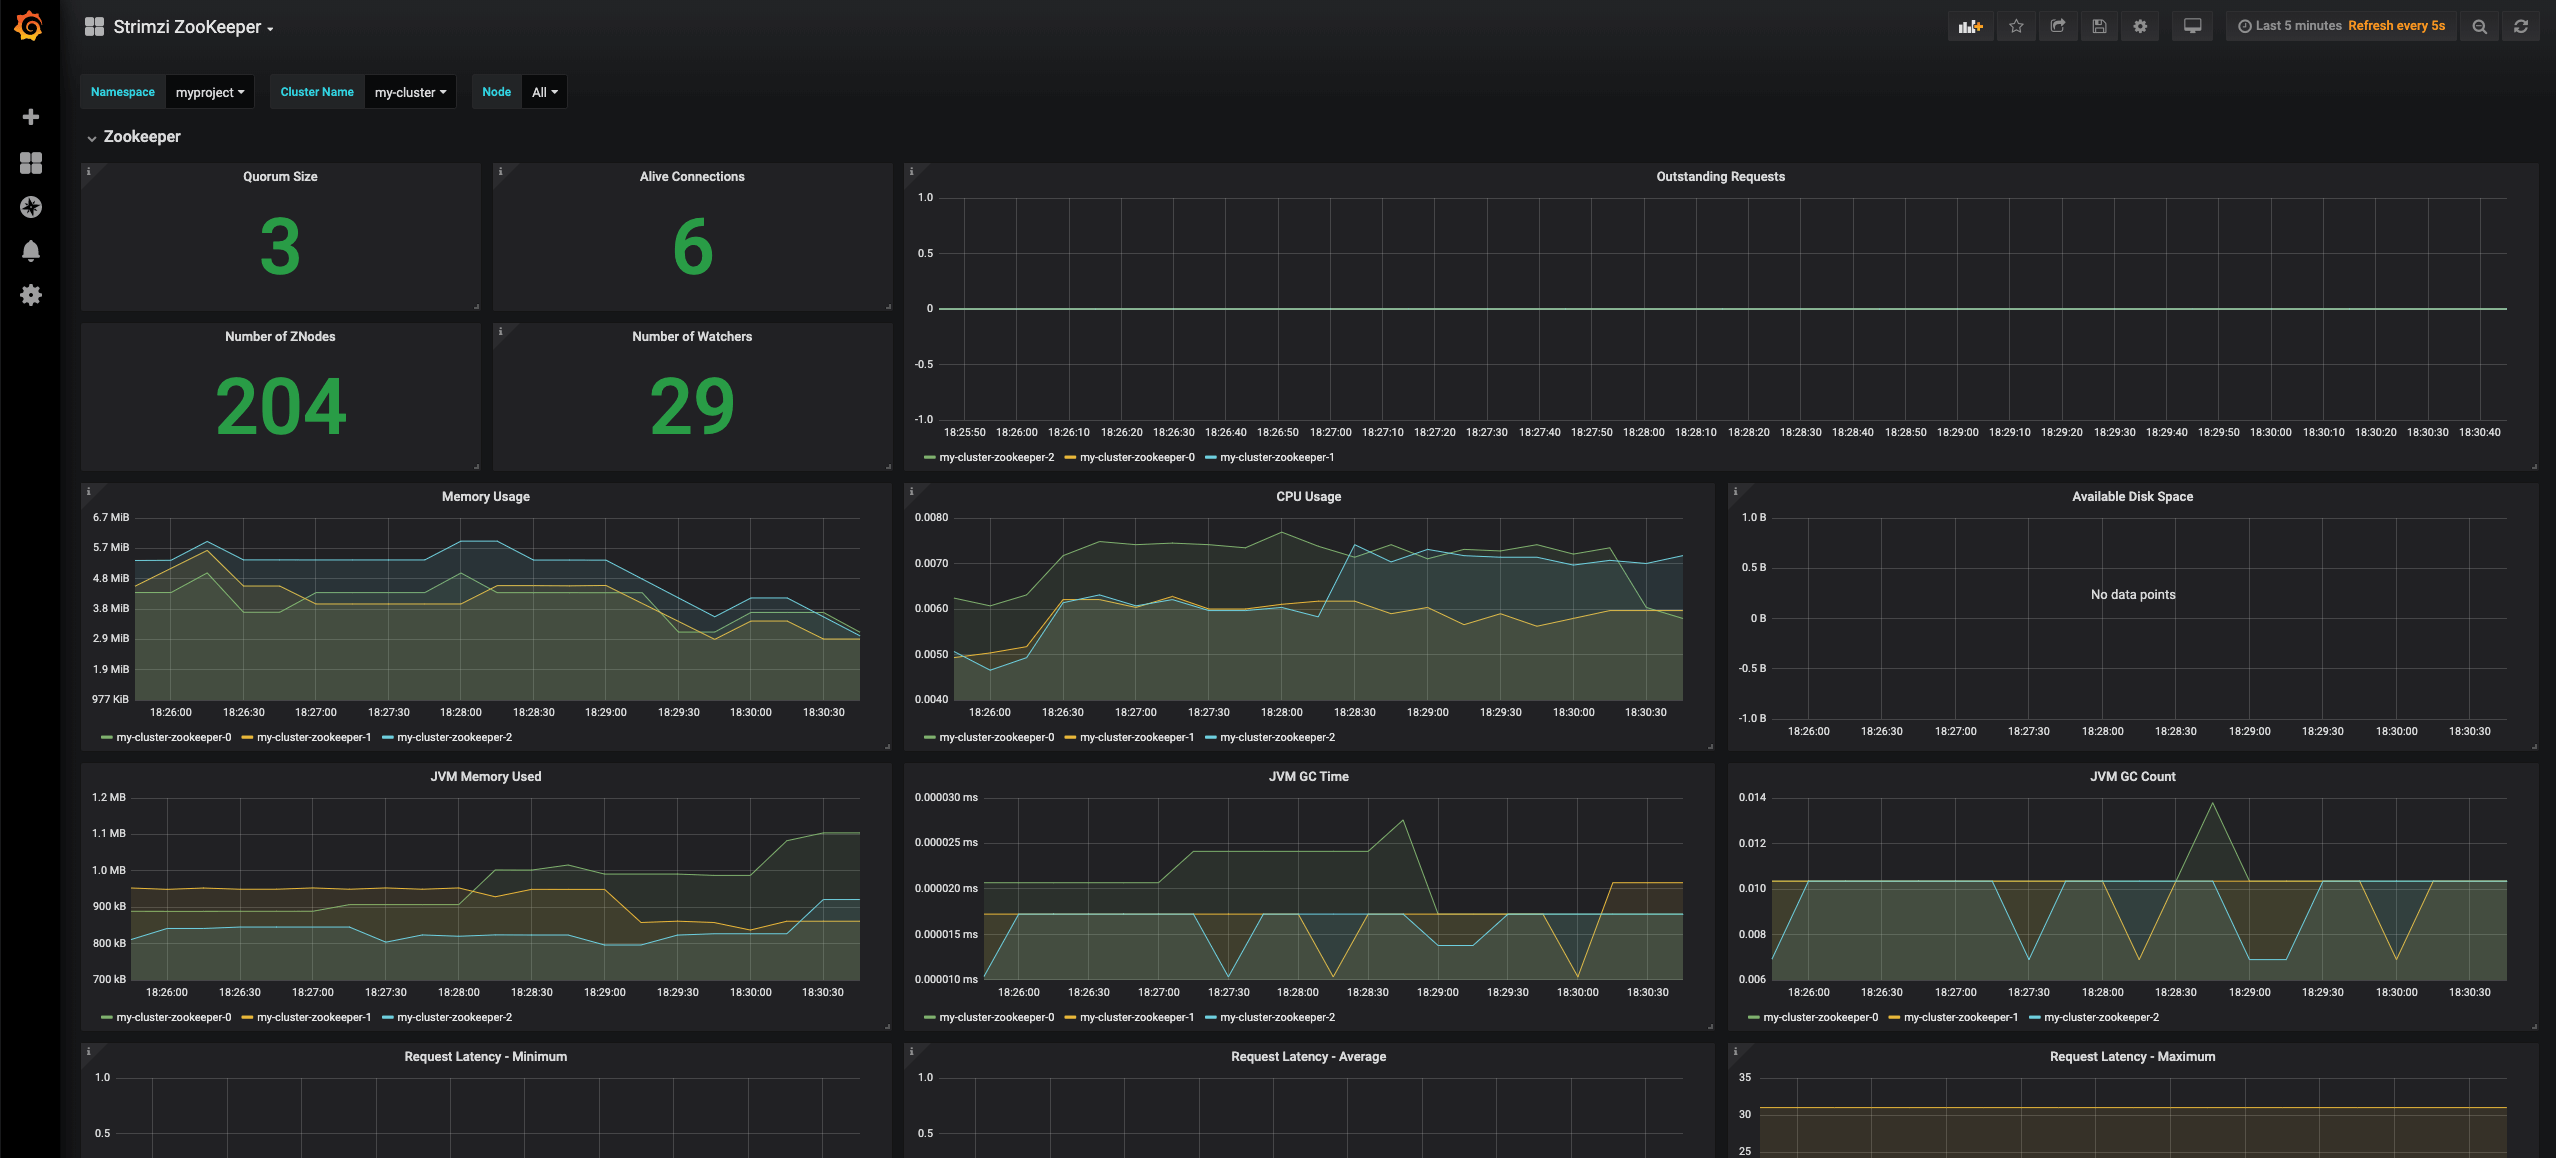The image size is (2556, 1158).
Task: Star this dashboard as favorite
Action: click(x=2016, y=26)
